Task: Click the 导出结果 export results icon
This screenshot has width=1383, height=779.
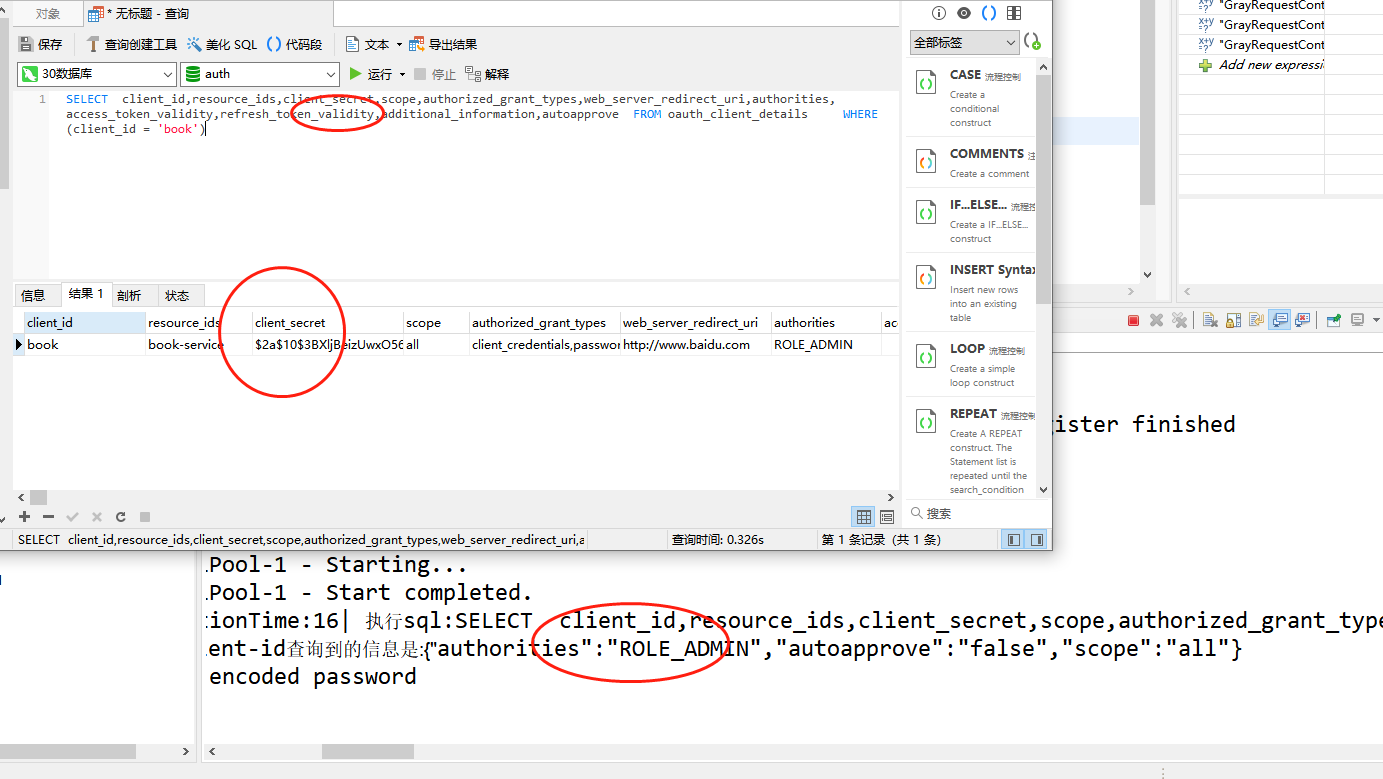Action: (417, 44)
